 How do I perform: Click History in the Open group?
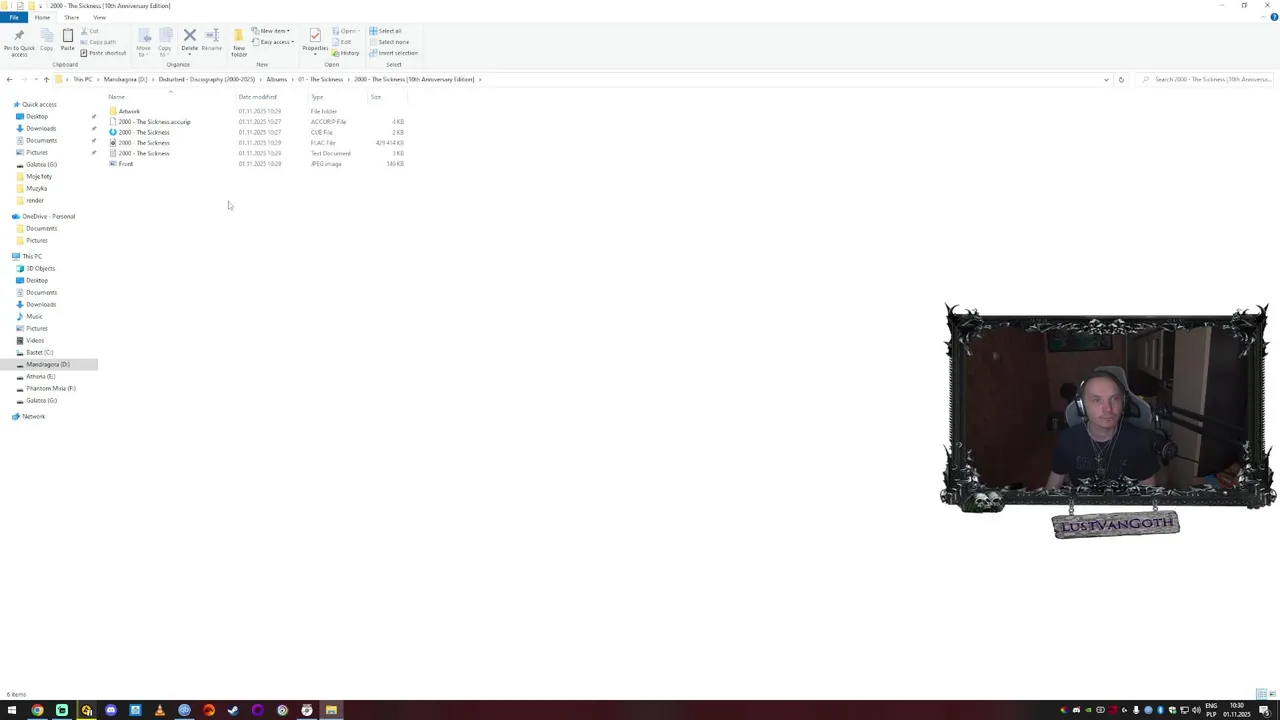click(x=347, y=53)
